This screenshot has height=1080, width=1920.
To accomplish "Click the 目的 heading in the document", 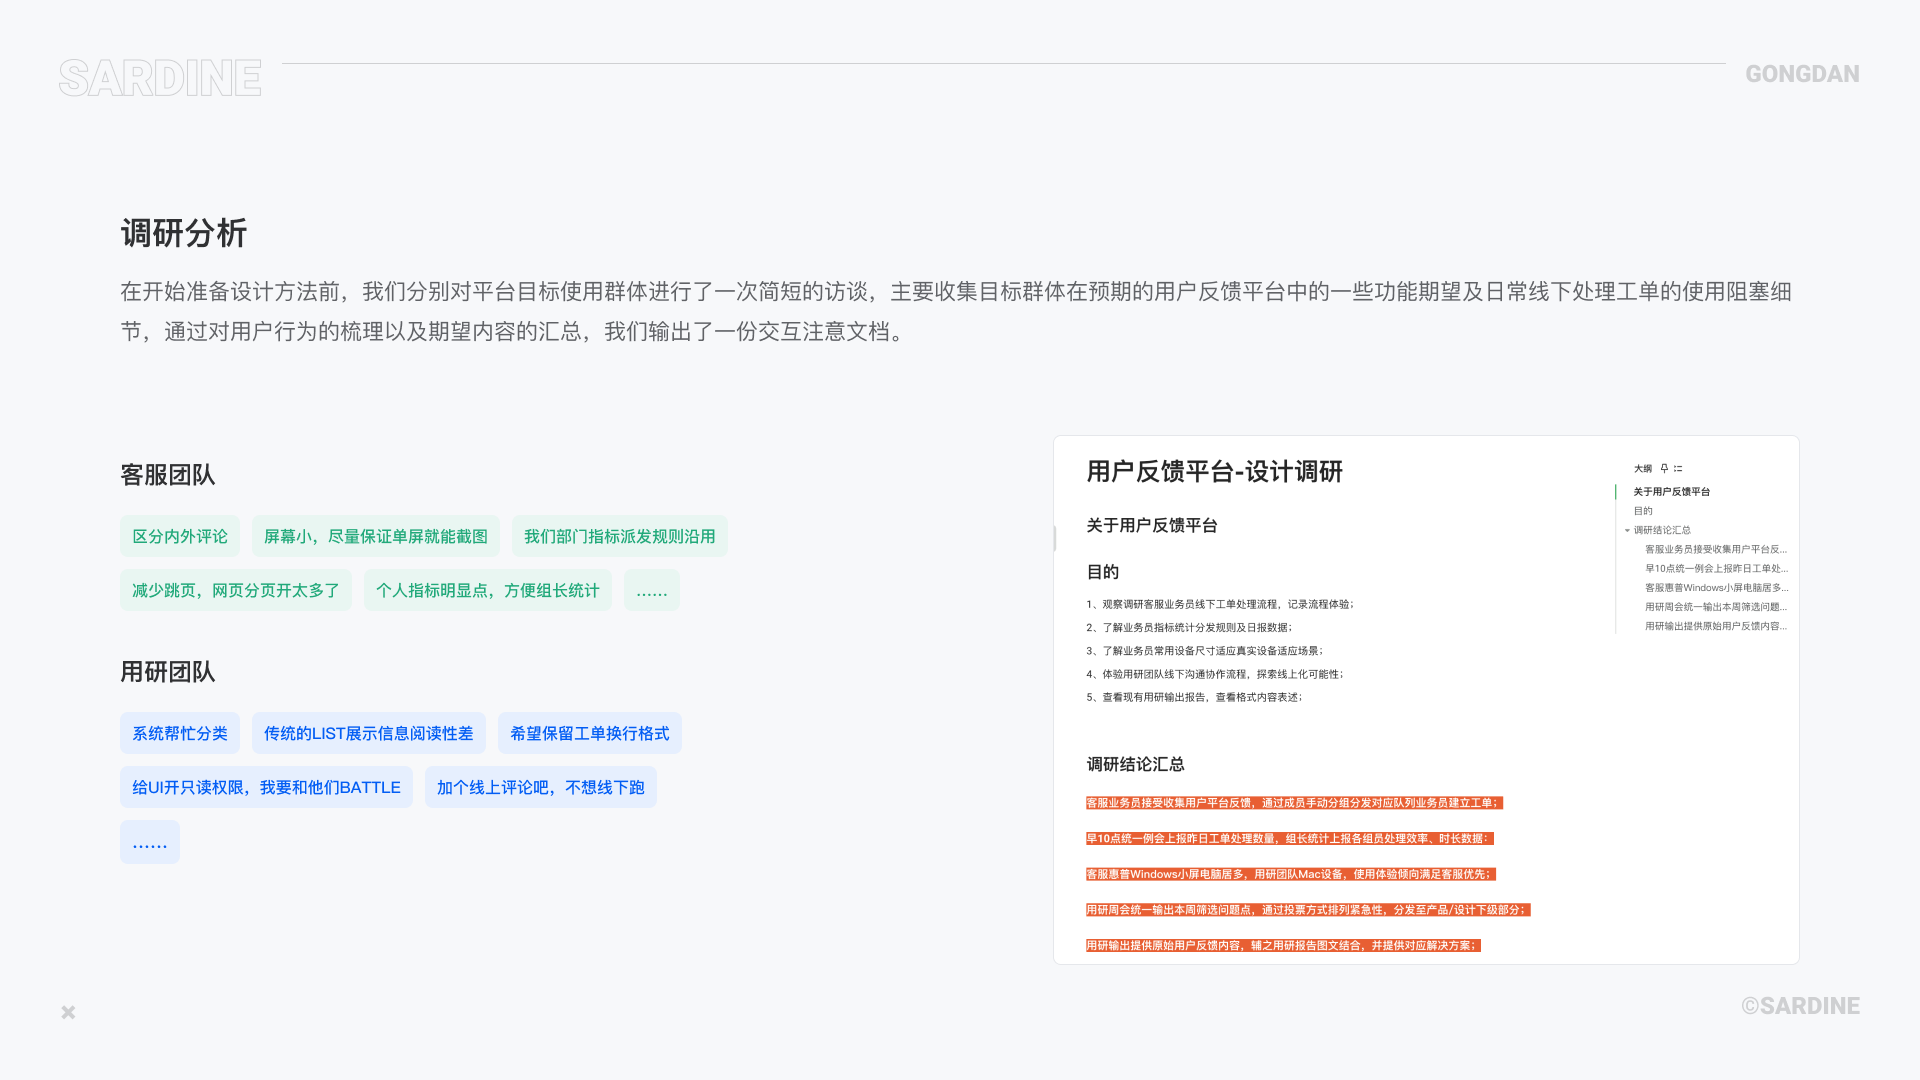I will (x=1103, y=572).
